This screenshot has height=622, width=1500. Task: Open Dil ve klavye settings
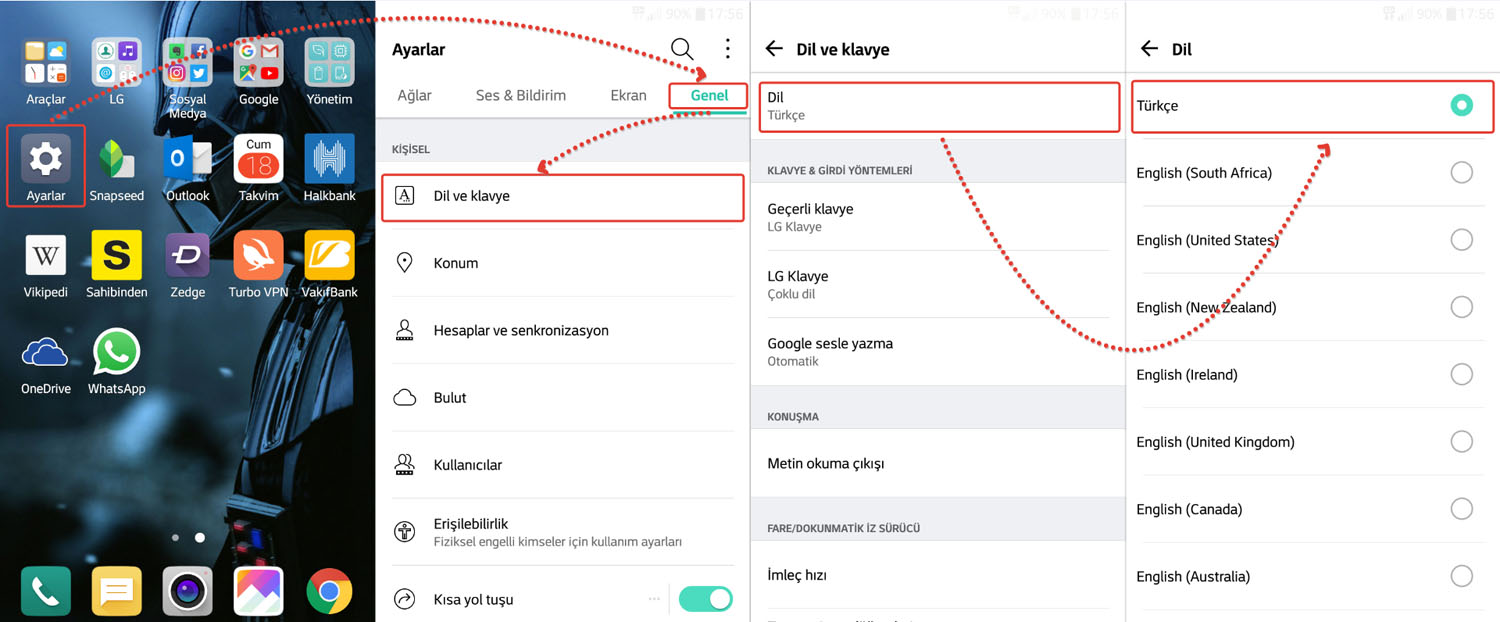click(x=562, y=196)
